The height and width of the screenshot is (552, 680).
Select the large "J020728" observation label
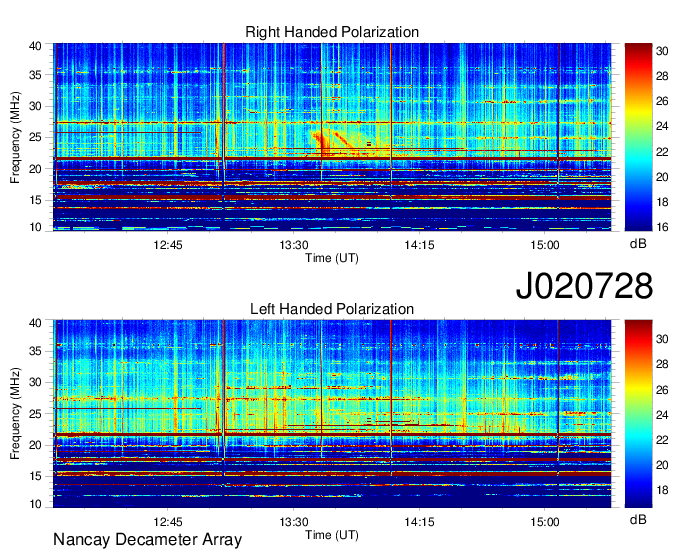coord(584,285)
